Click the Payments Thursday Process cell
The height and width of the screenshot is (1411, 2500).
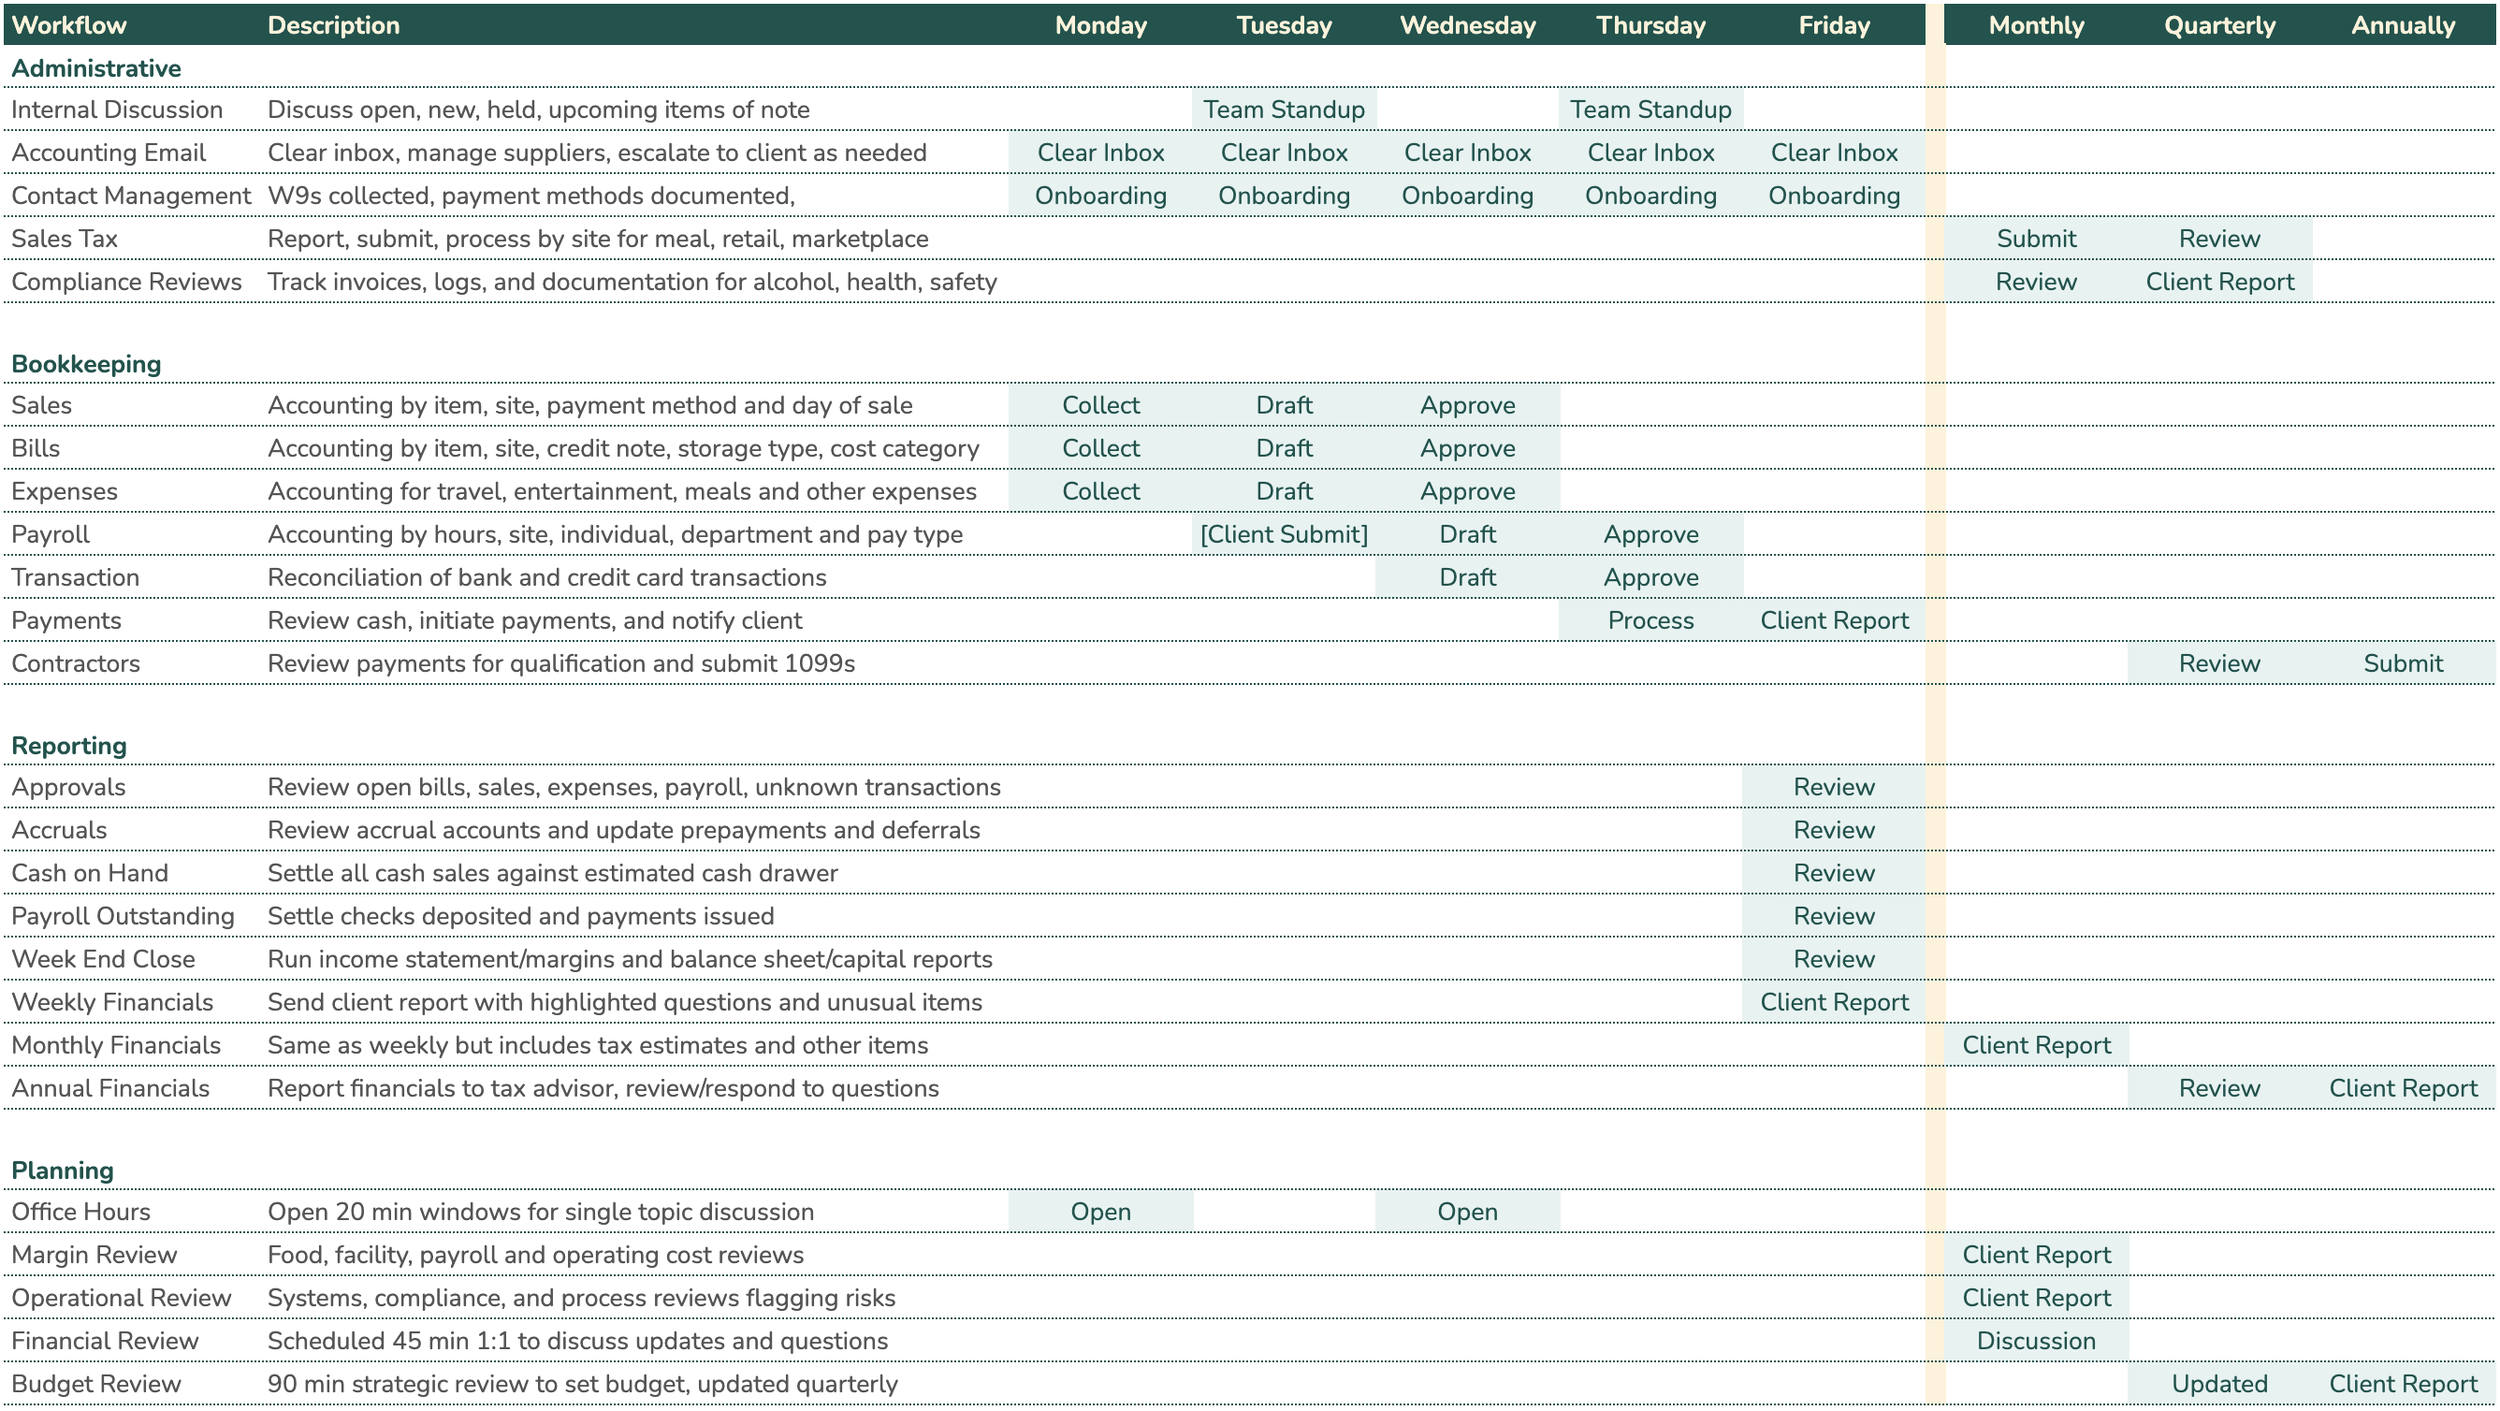pos(1650,620)
